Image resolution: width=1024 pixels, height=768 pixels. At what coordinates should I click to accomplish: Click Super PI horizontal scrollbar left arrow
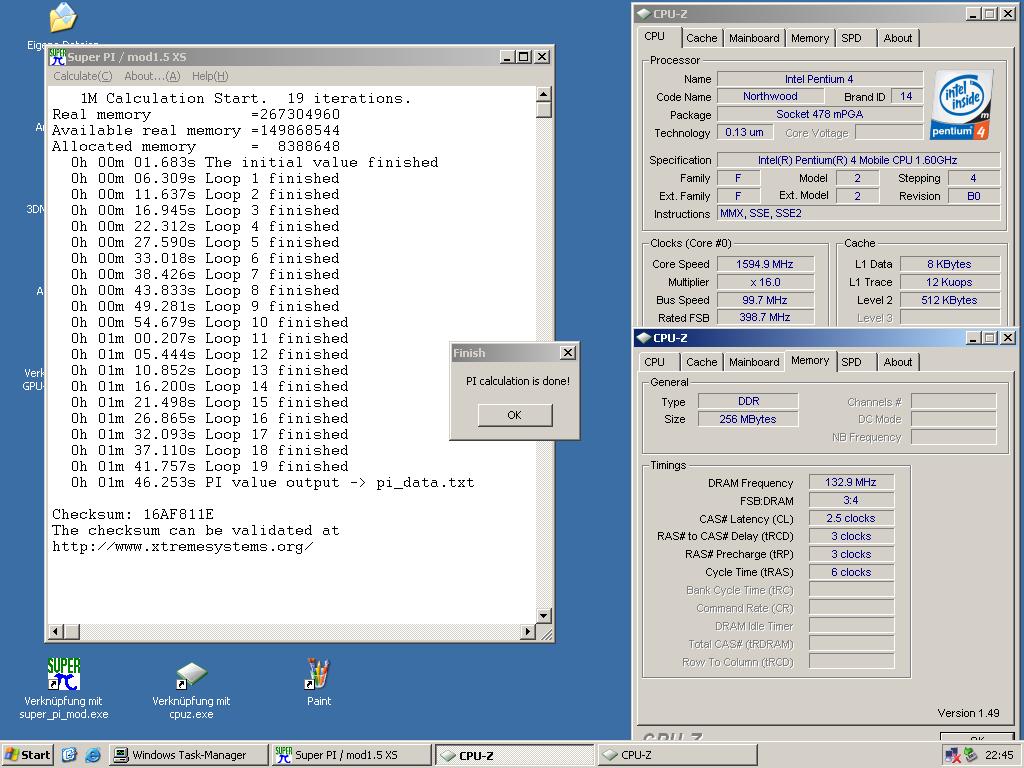56,631
